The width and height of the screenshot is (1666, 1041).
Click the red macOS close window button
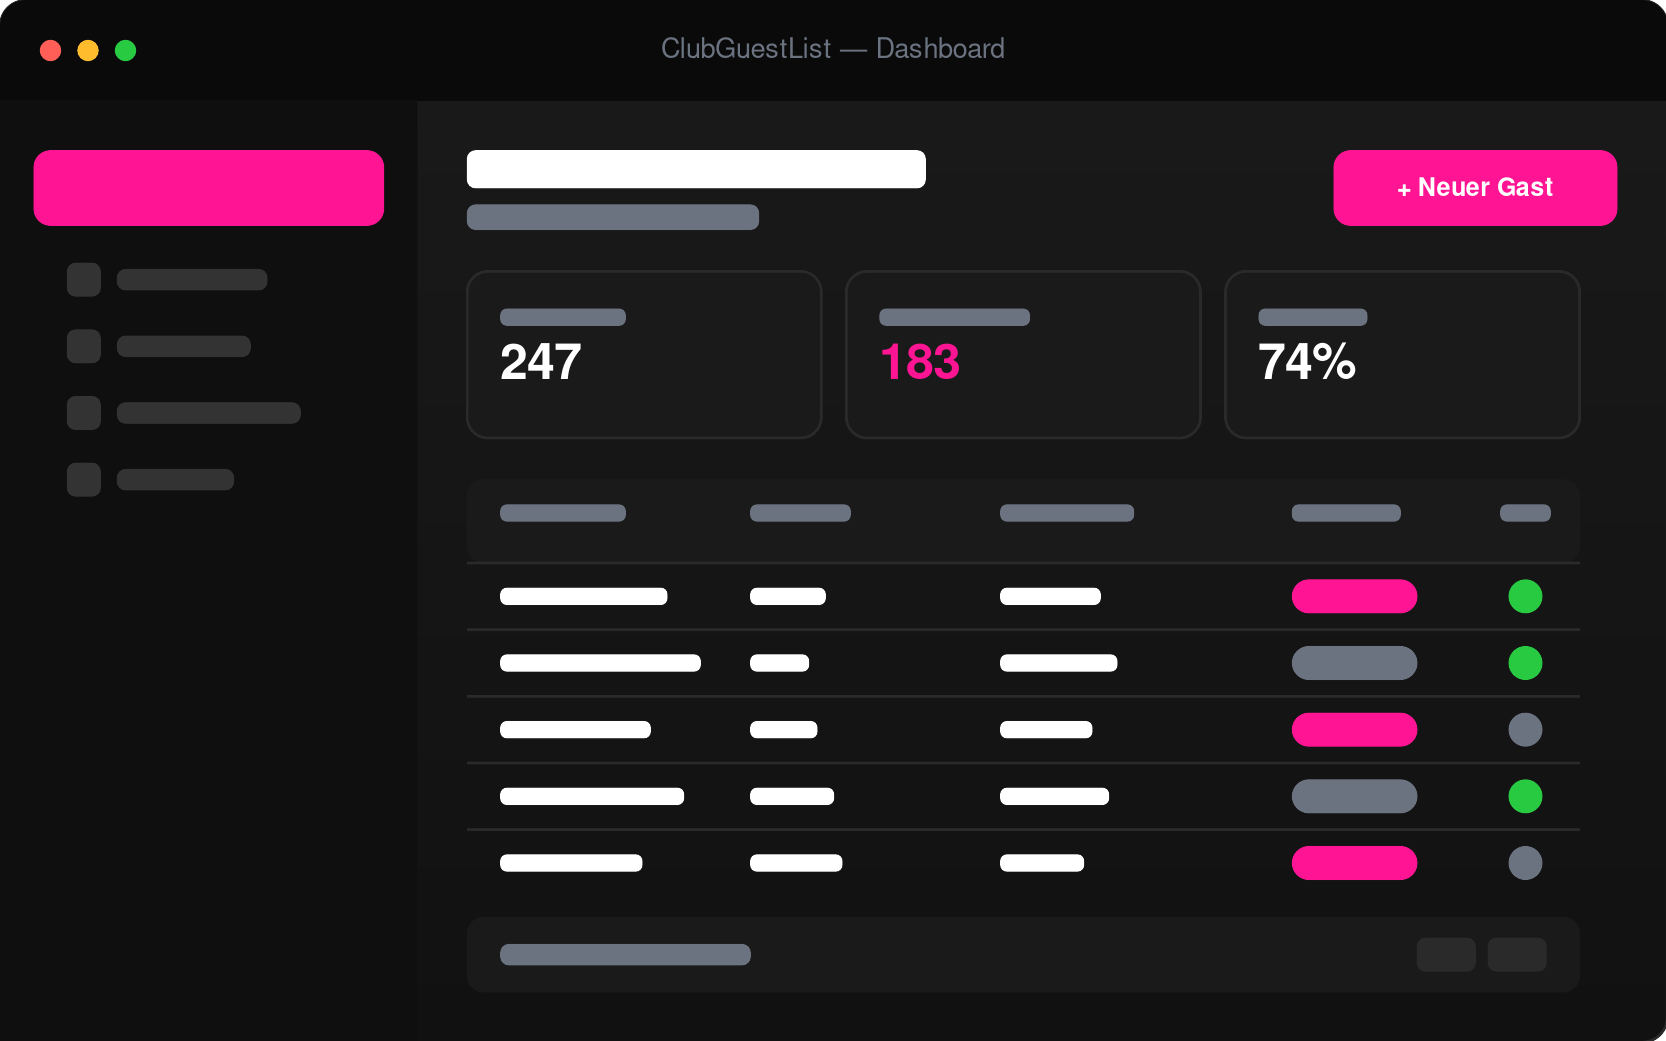tap(50, 50)
